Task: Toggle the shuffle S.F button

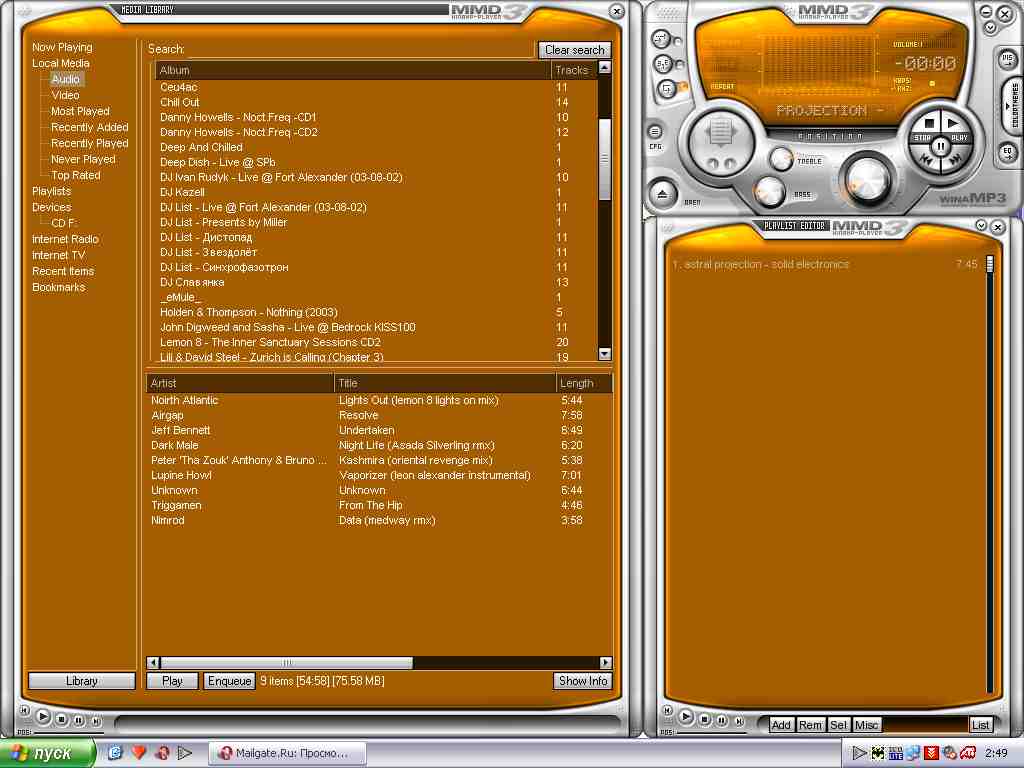Action: [x=663, y=64]
